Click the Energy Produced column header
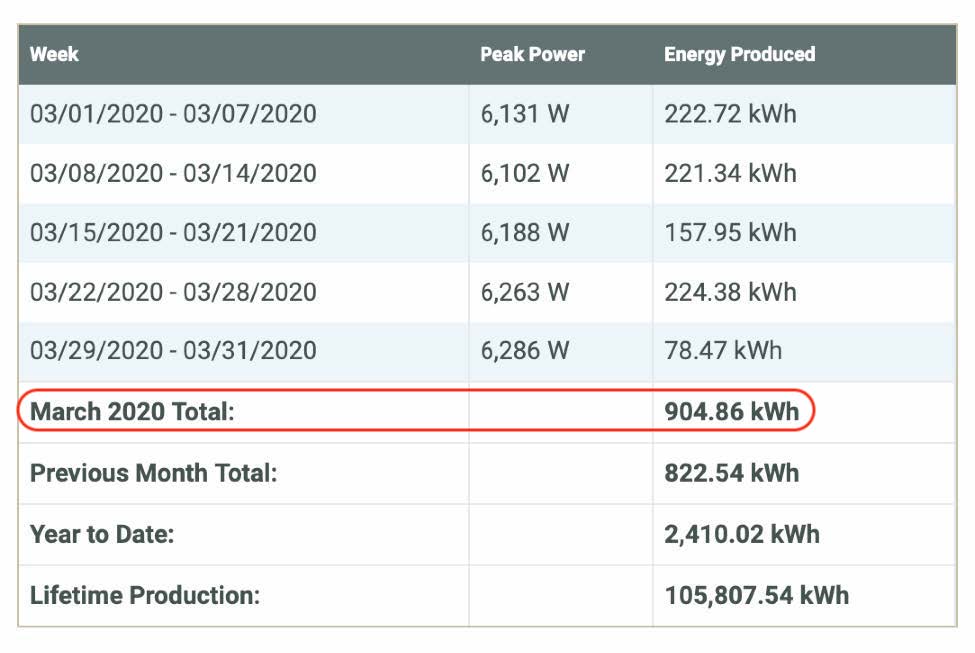The height and width of the screenshot is (653, 975). [739, 55]
